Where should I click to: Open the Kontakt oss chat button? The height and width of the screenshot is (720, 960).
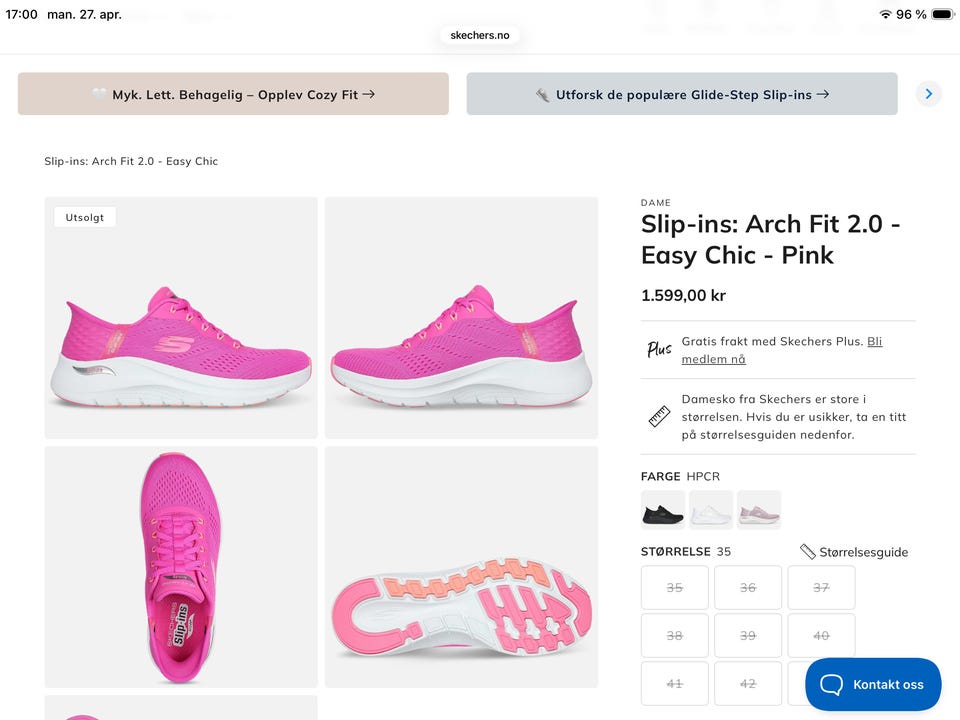point(873,684)
